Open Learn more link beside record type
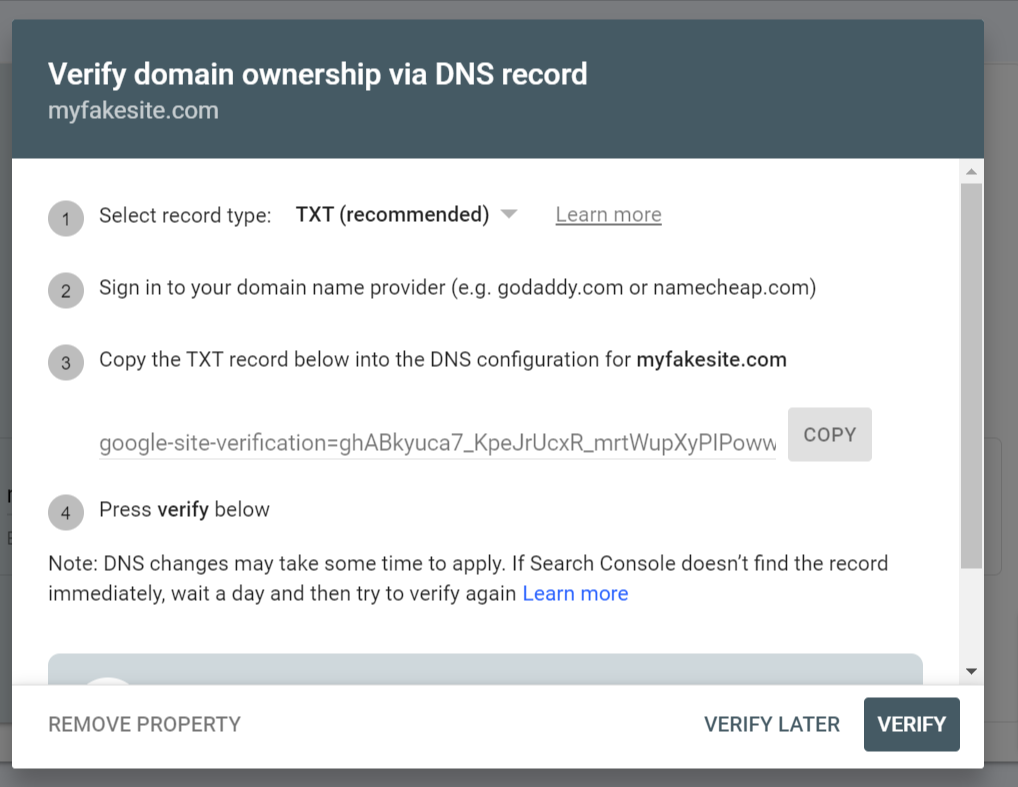This screenshot has width=1018, height=787. click(x=608, y=215)
